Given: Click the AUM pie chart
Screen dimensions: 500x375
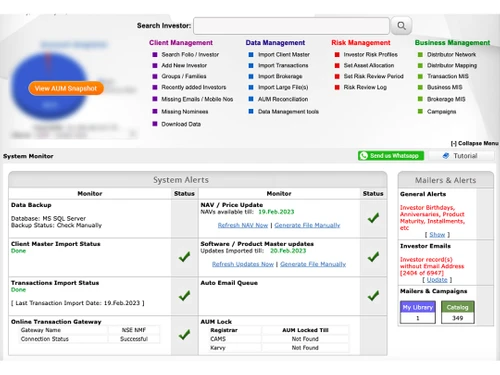Looking at the screenshot, I should pyautogui.click(x=49, y=86).
